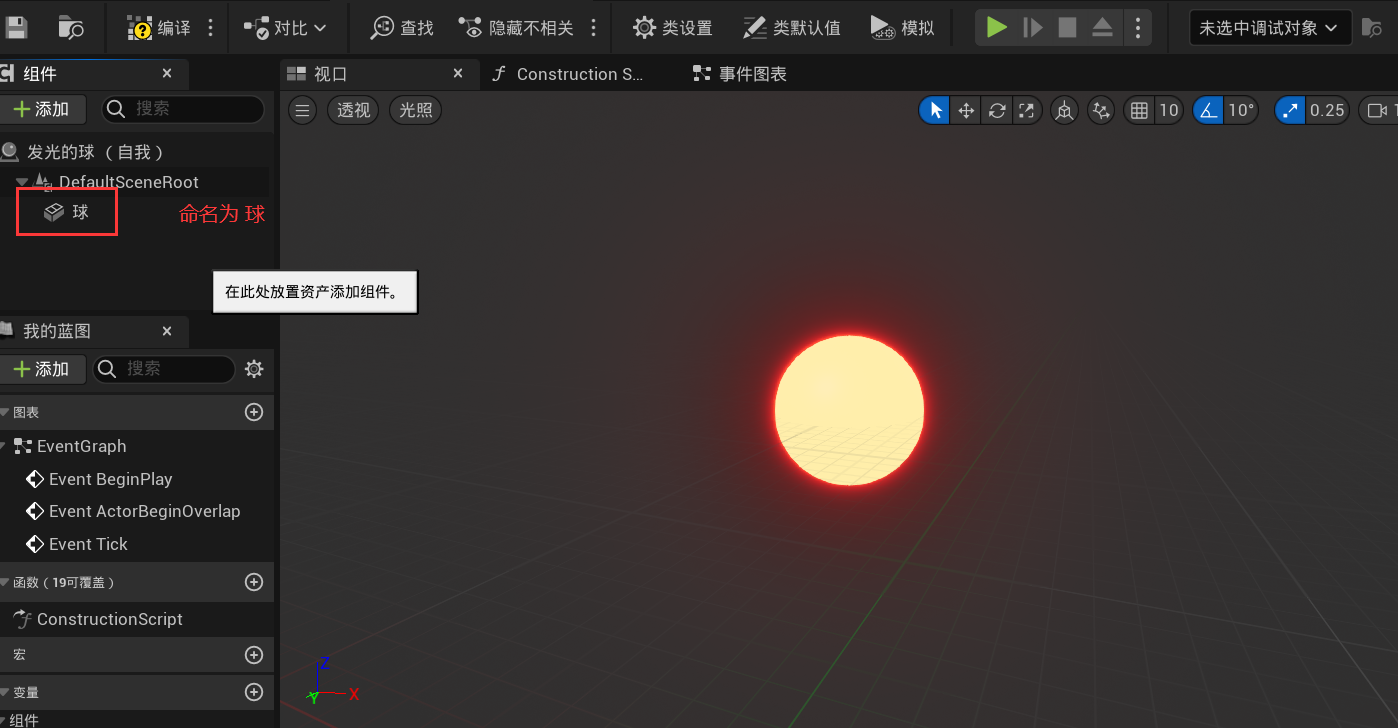Toggle surface snapping icon
Viewport: 1398px width, 728px height.
click(x=1101, y=110)
